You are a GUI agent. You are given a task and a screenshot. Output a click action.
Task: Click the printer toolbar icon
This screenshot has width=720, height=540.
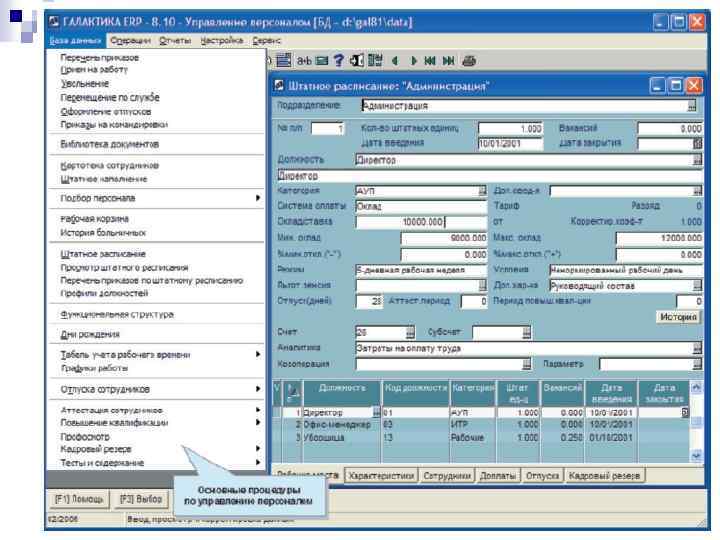coord(469,61)
